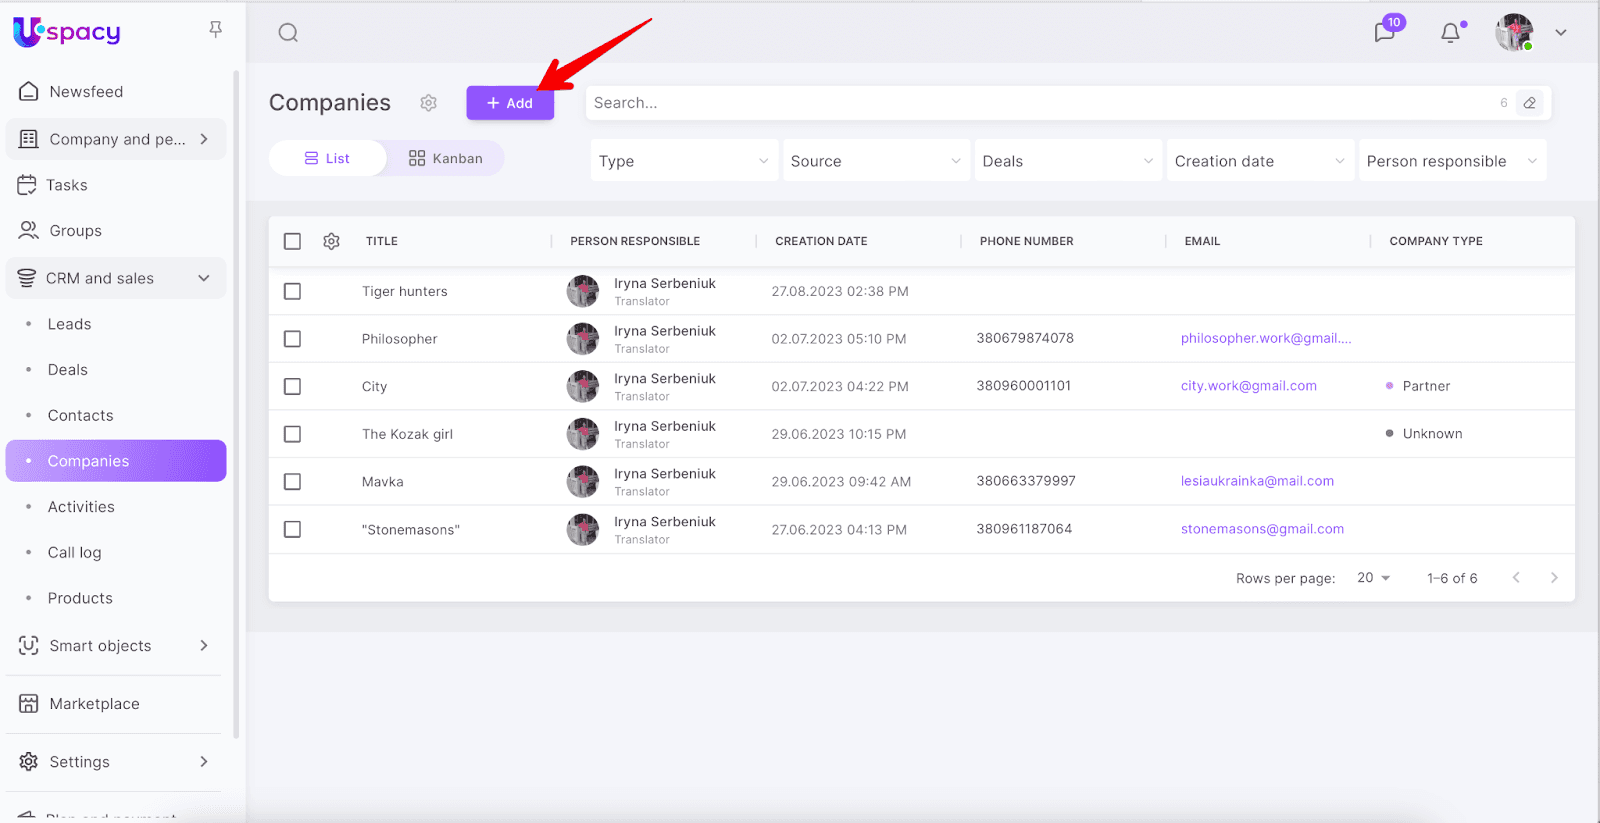Open Companies settings gear next to title
1600x823 pixels.
428,103
